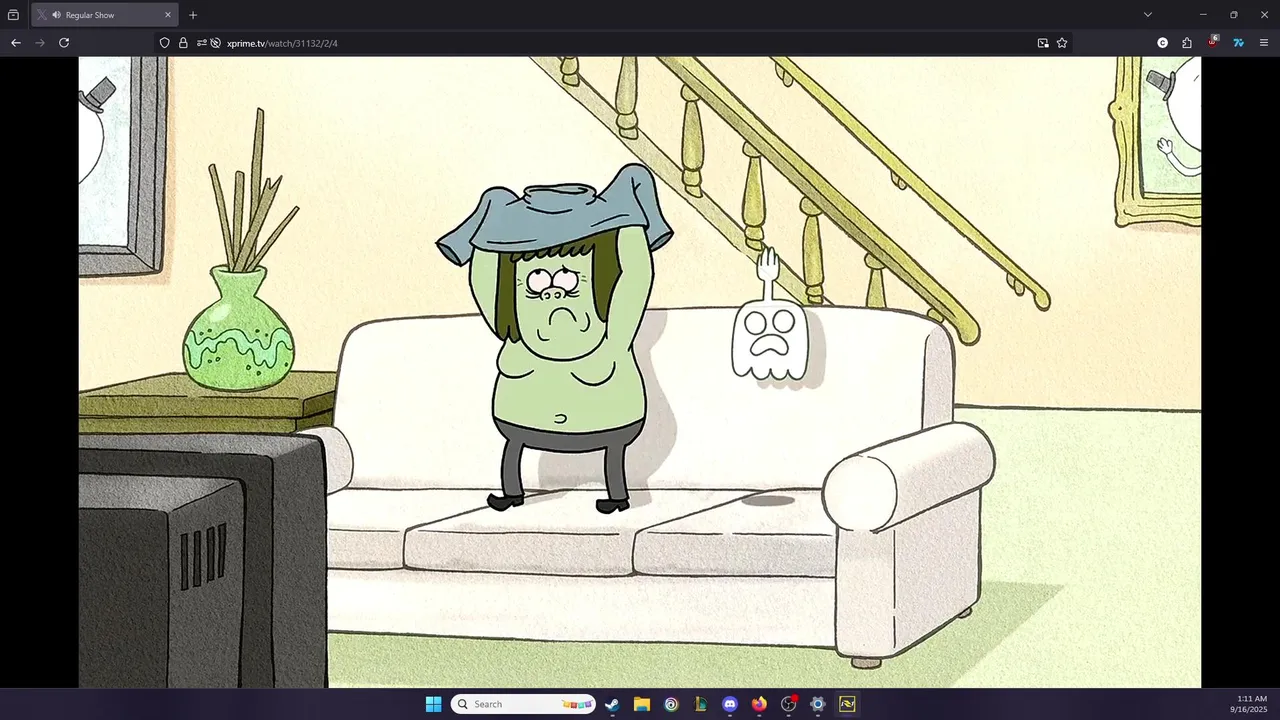Select the Regular Show tab

tap(104, 15)
